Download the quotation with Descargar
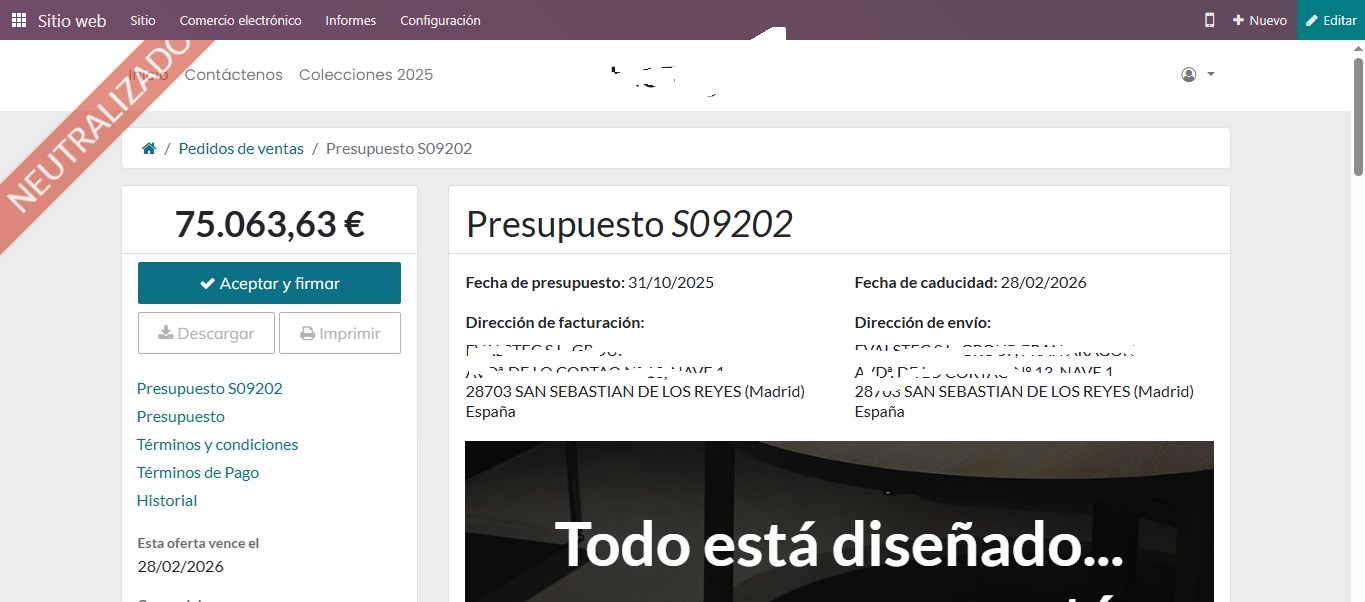The width and height of the screenshot is (1365, 602). pos(206,333)
